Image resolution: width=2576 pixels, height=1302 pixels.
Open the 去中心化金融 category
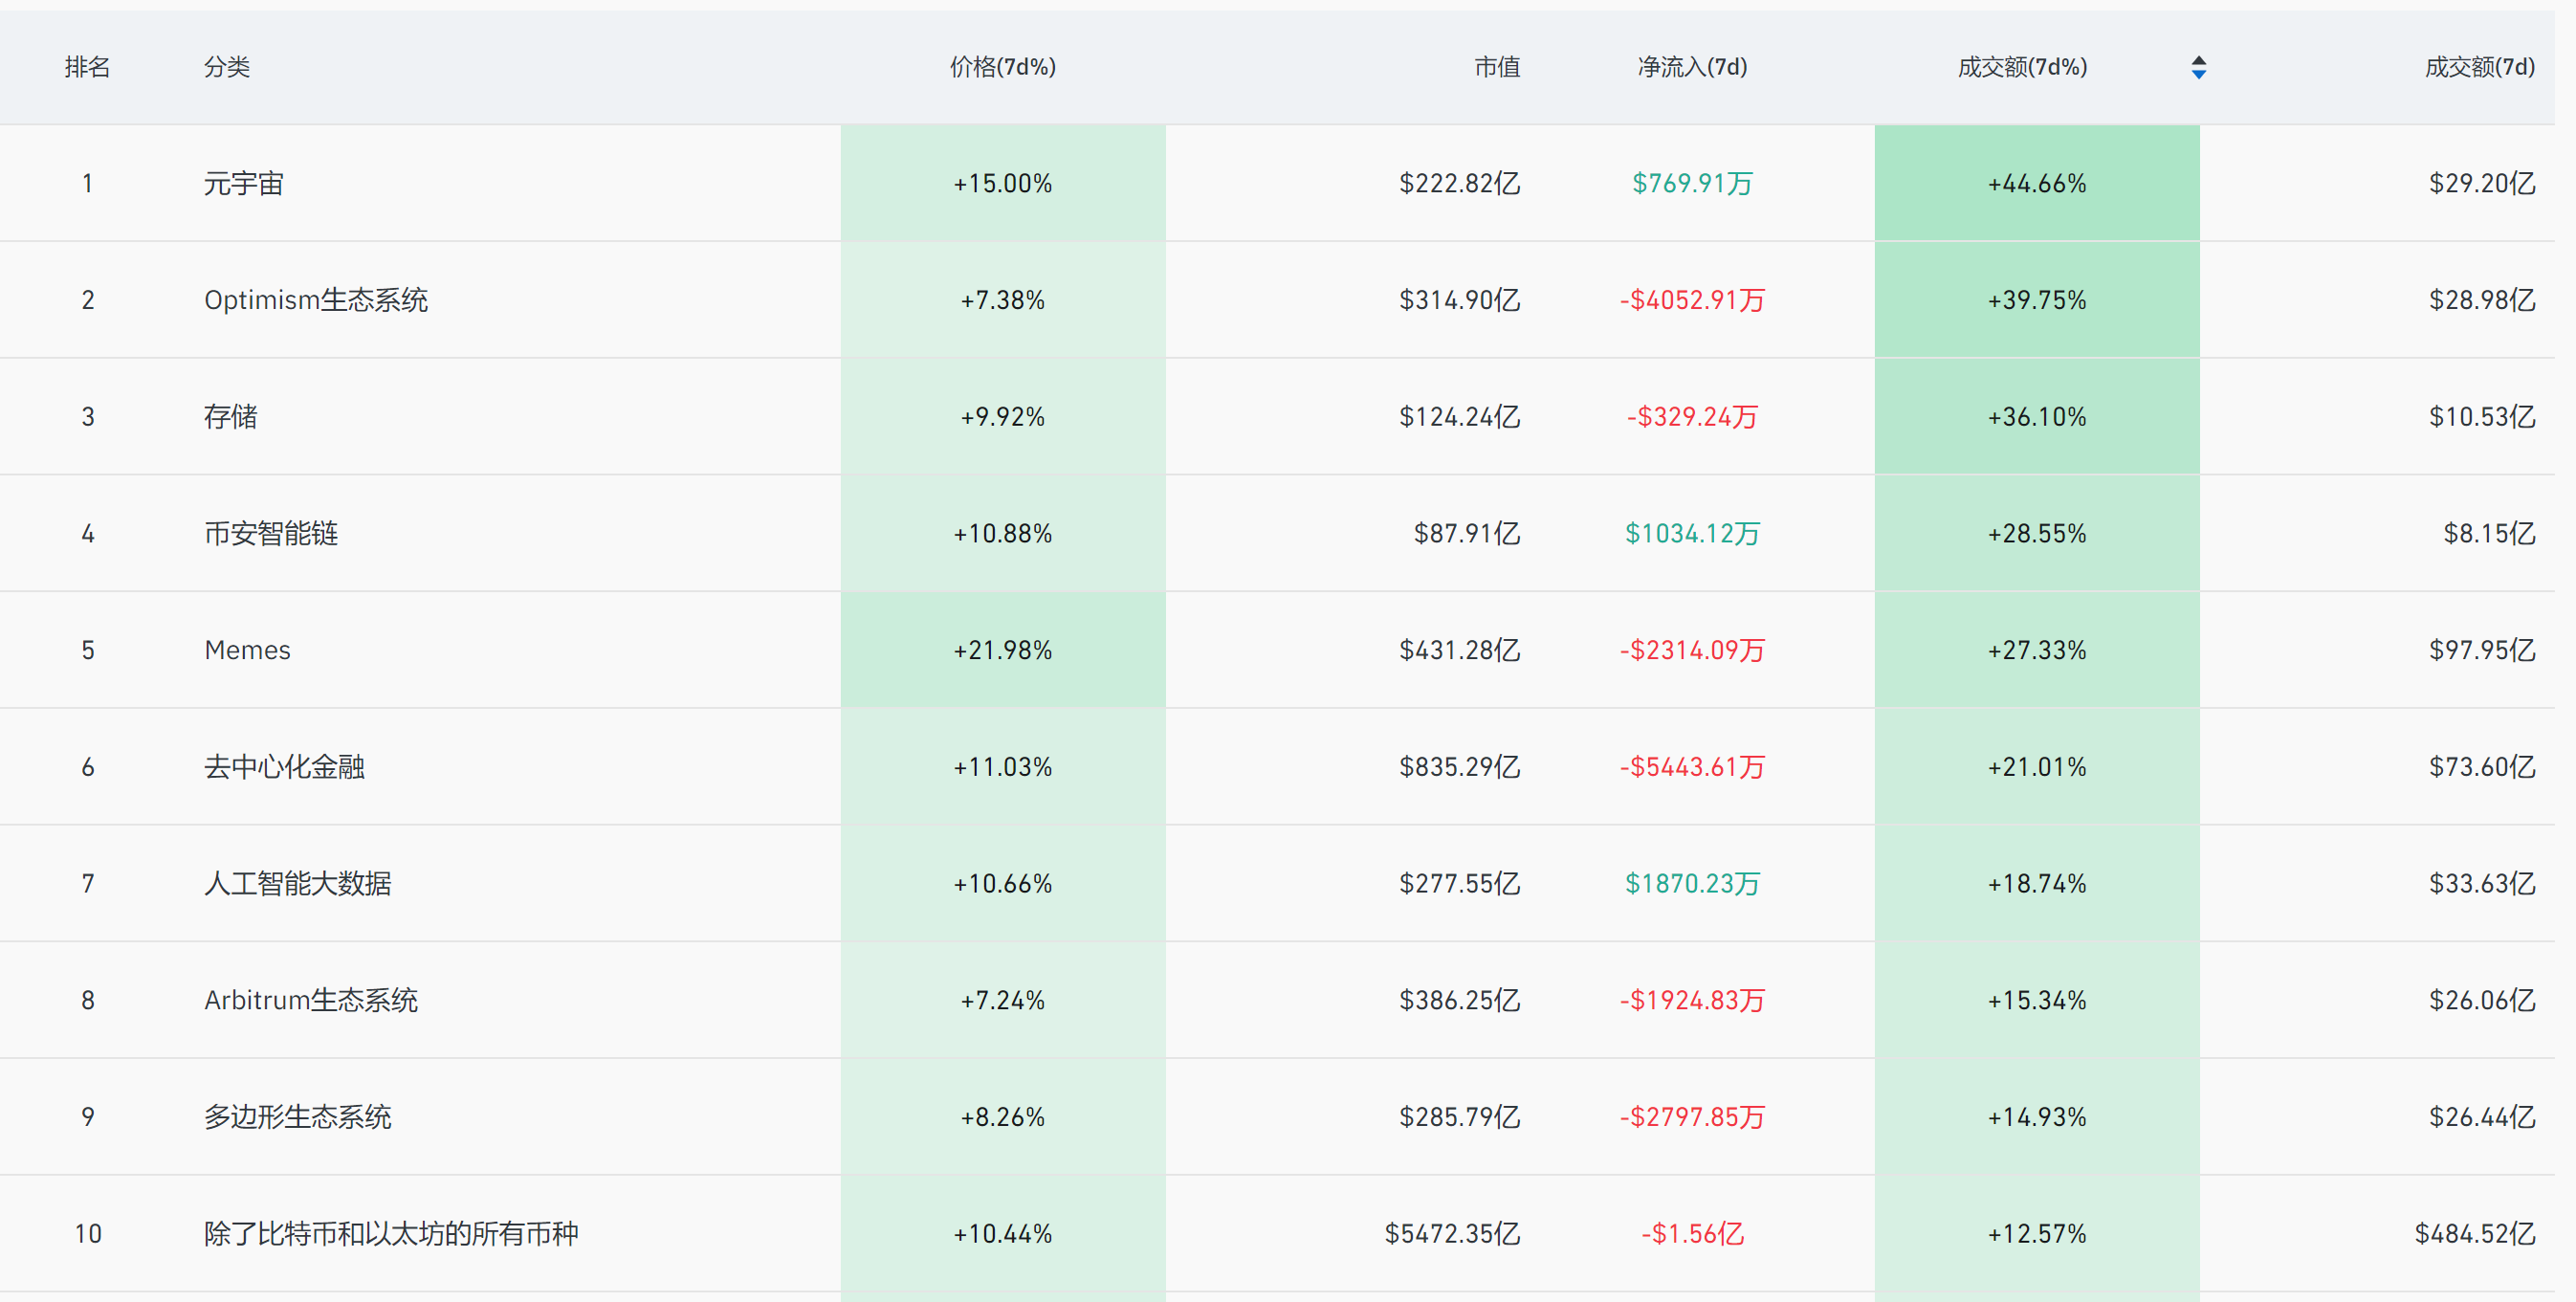point(284,767)
